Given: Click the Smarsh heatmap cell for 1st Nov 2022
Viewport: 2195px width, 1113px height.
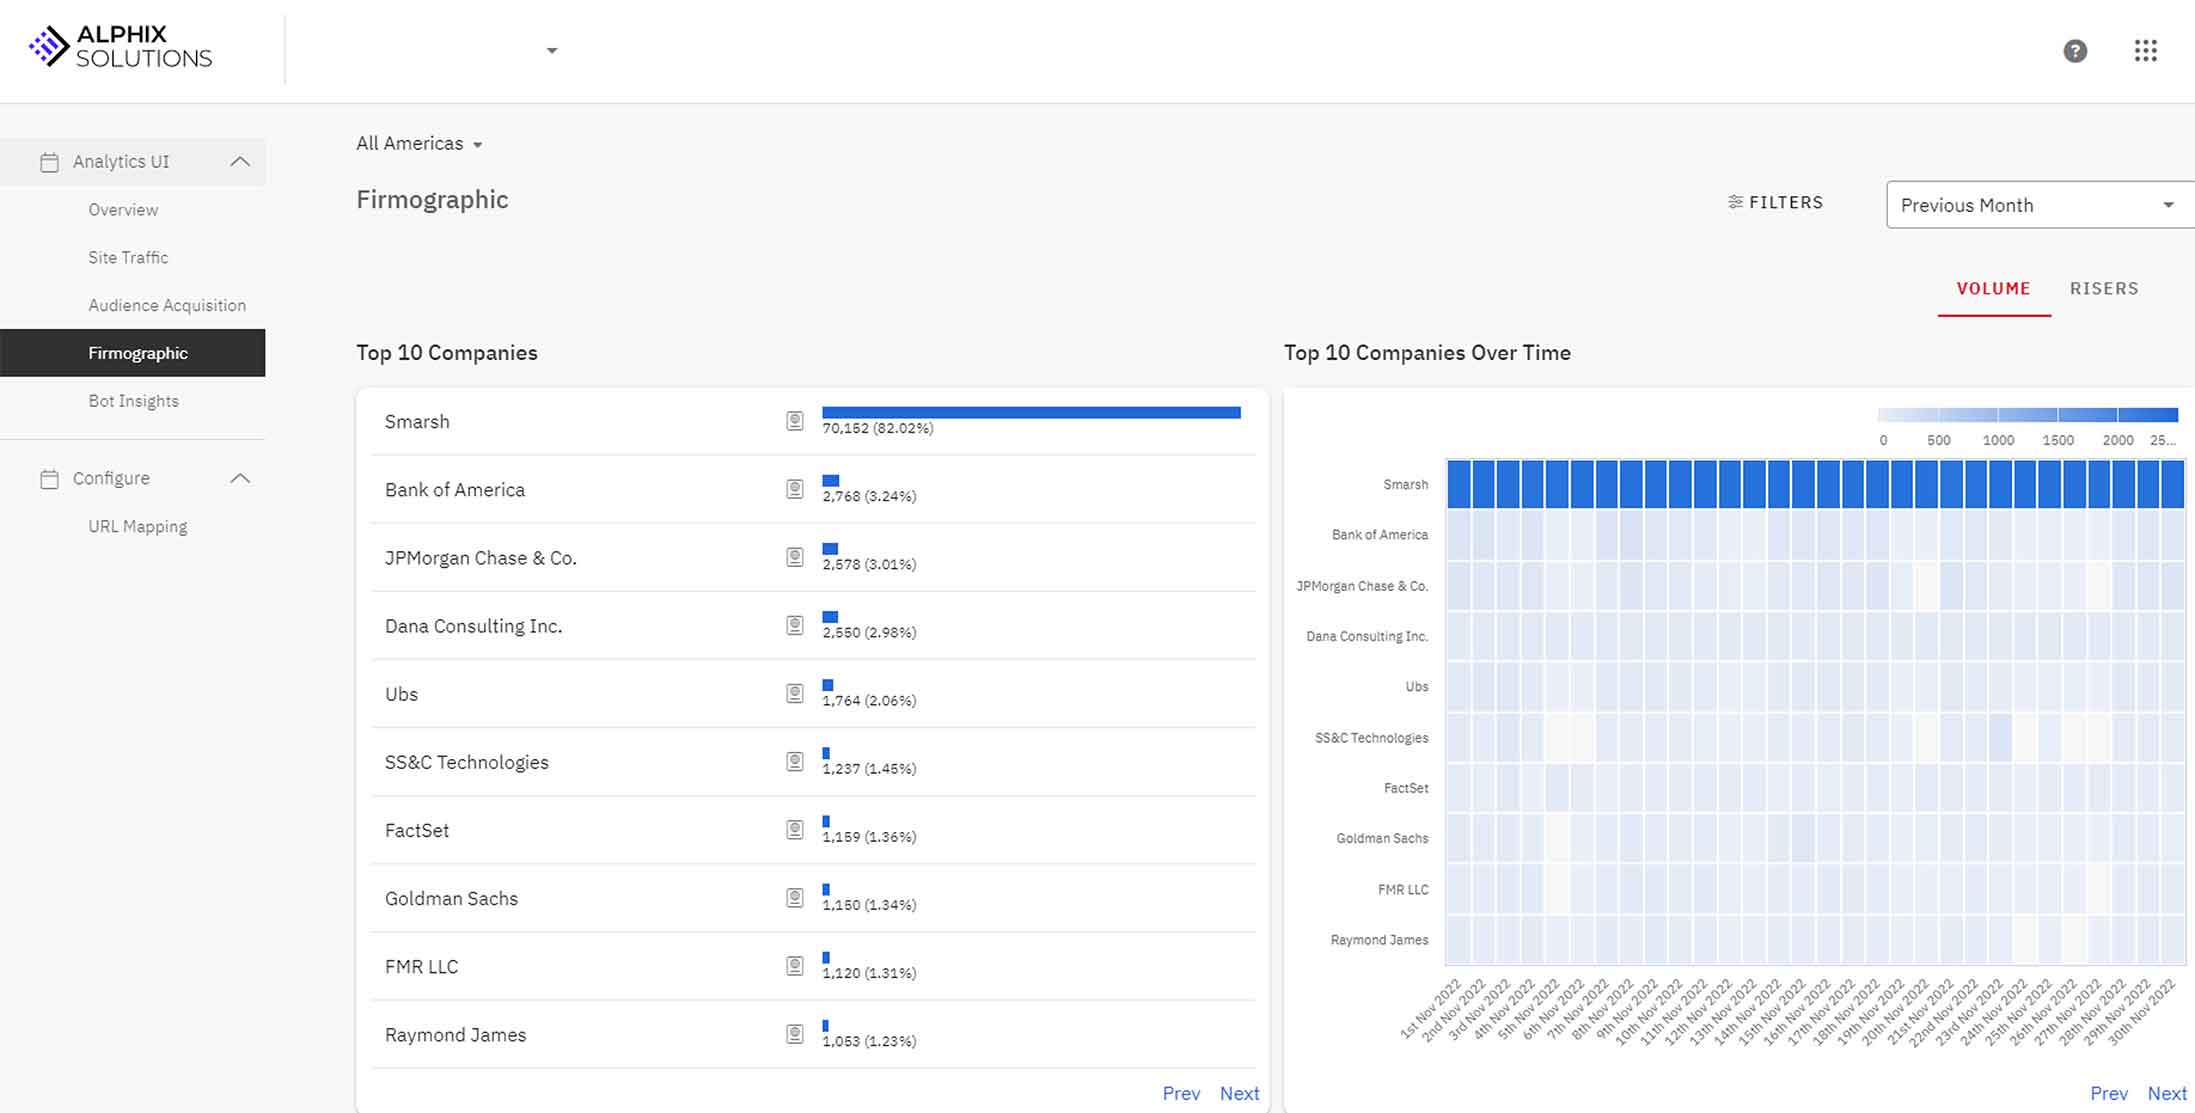Looking at the screenshot, I should [x=1458, y=484].
